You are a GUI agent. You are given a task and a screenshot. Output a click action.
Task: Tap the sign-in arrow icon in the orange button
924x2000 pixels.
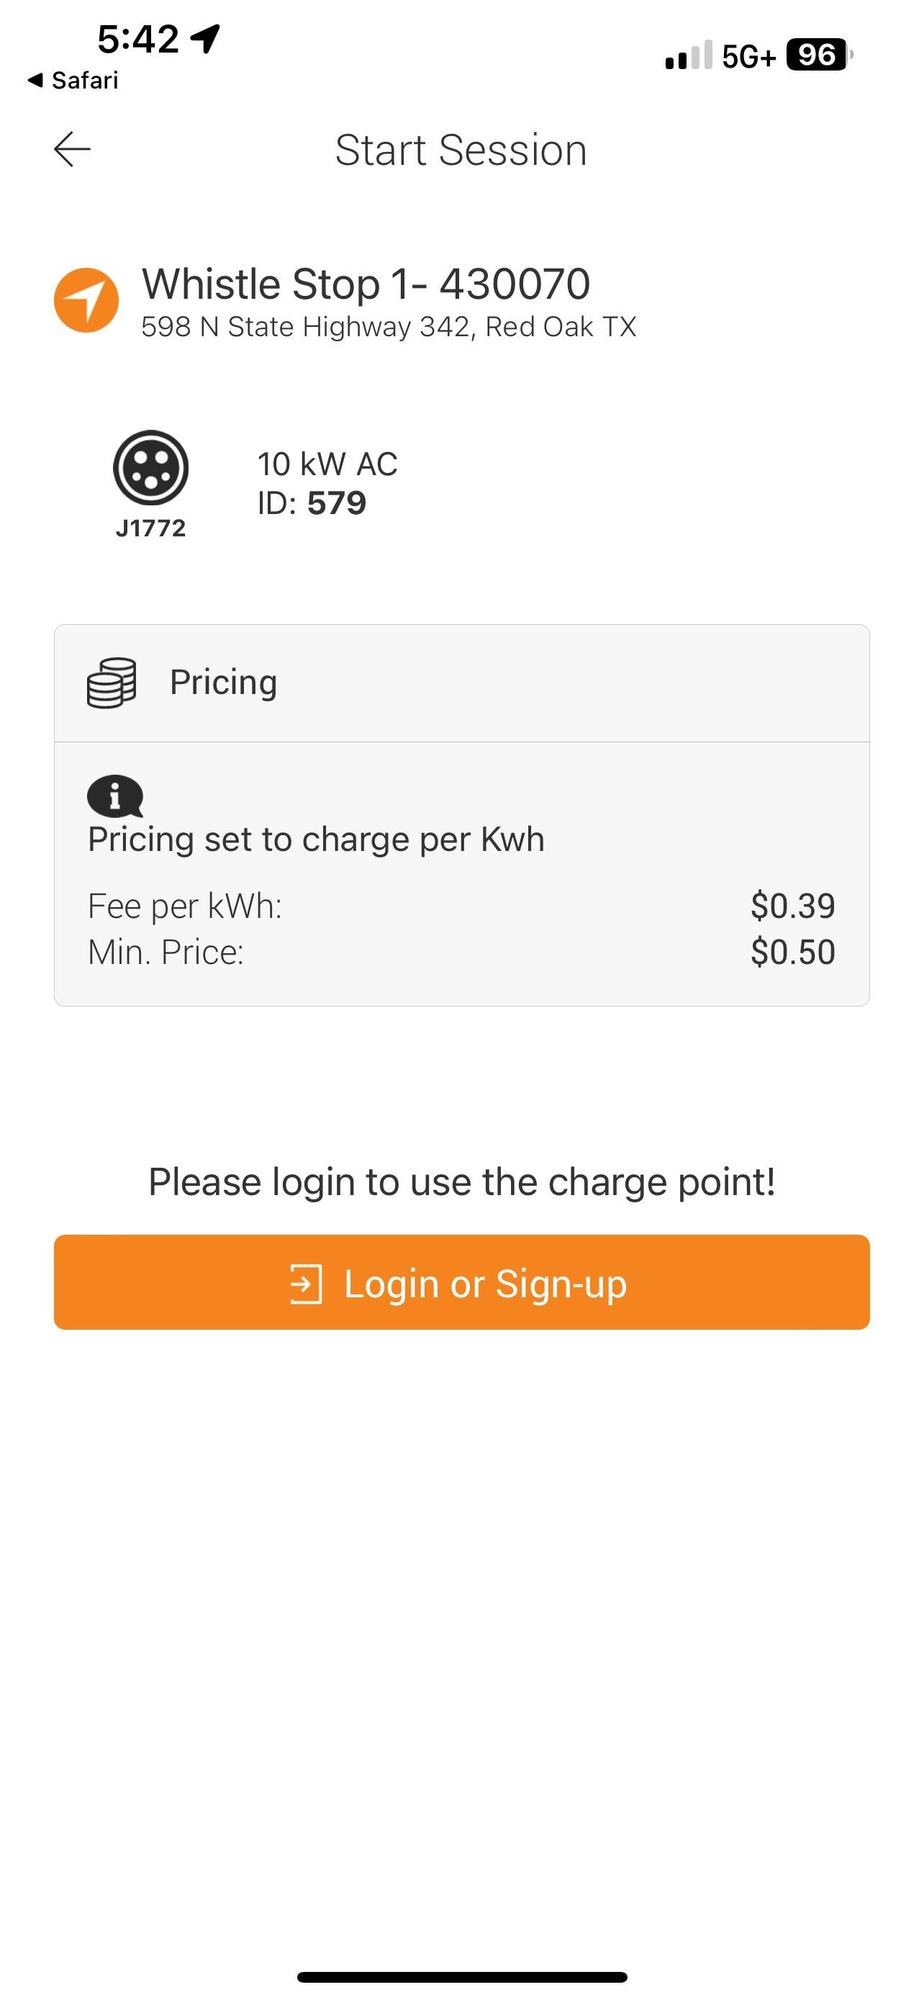(x=306, y=1284)
